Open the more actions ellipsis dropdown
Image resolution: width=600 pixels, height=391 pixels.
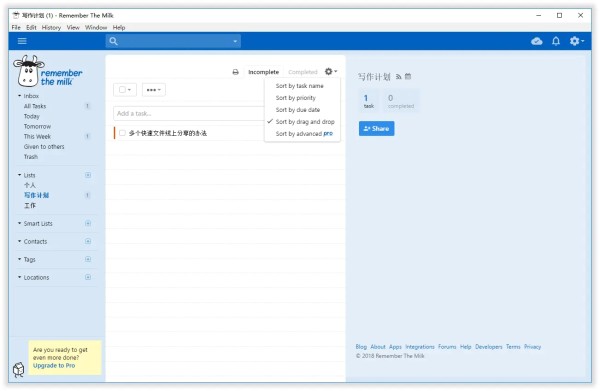(154, 90)
